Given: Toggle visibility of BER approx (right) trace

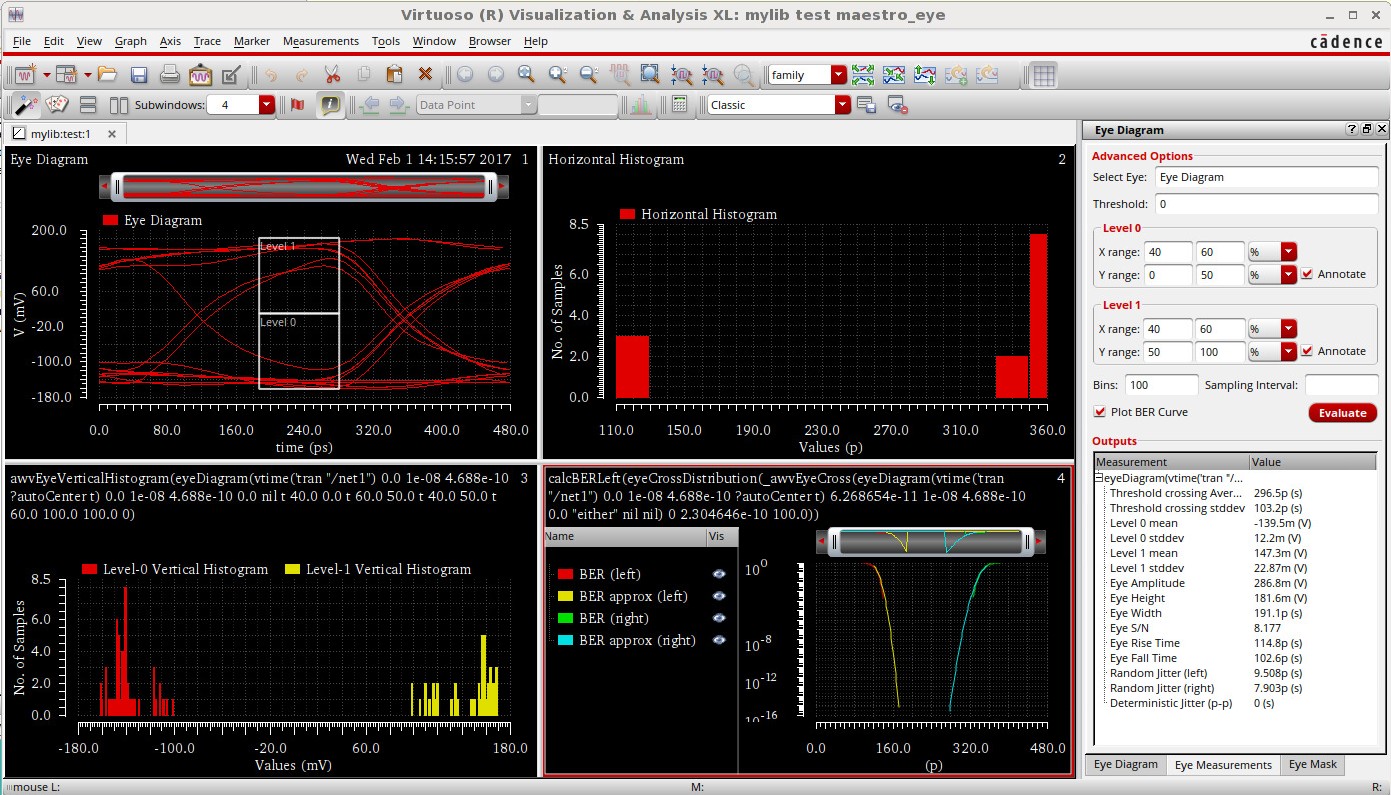Looking at the screenshot, I should [x=719, y=640].
